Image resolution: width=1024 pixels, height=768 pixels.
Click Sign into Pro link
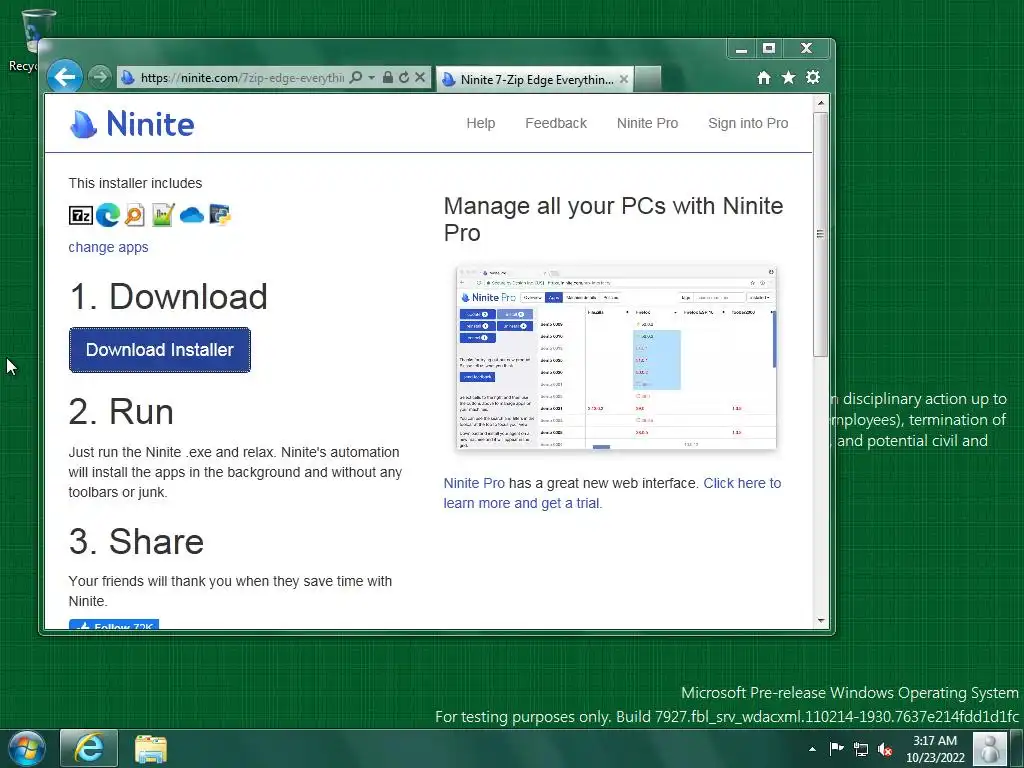pos(748,123)
